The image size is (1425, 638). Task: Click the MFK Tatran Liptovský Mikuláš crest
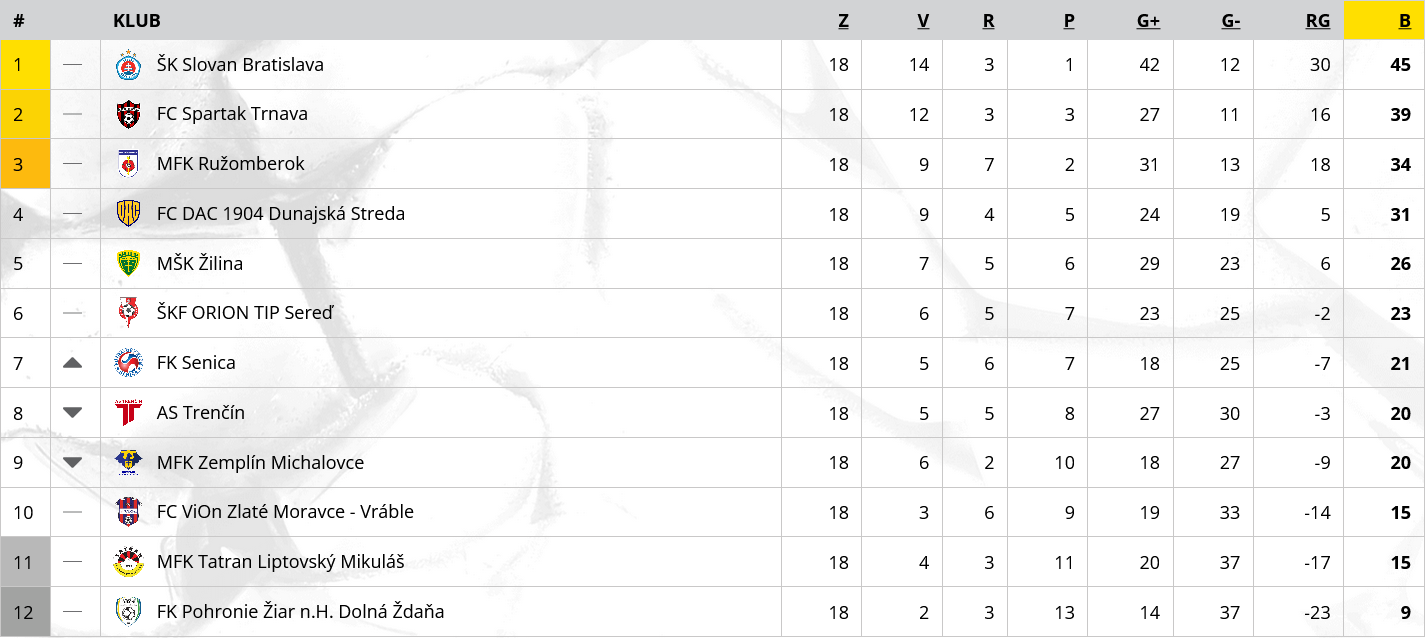click(x=128, y=562)
